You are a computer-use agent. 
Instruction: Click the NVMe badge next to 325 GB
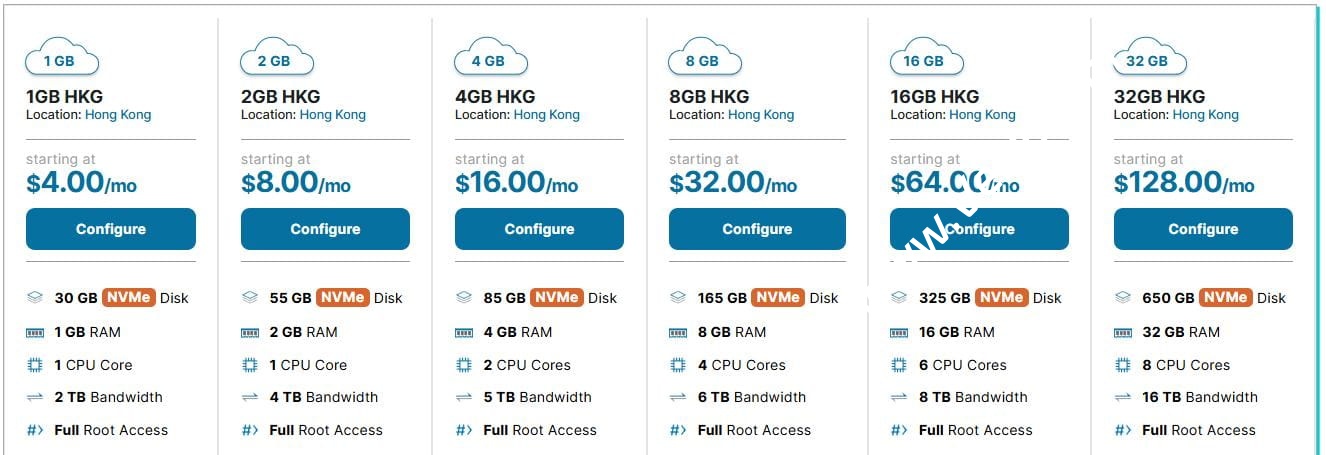[x=1001, y=298]
